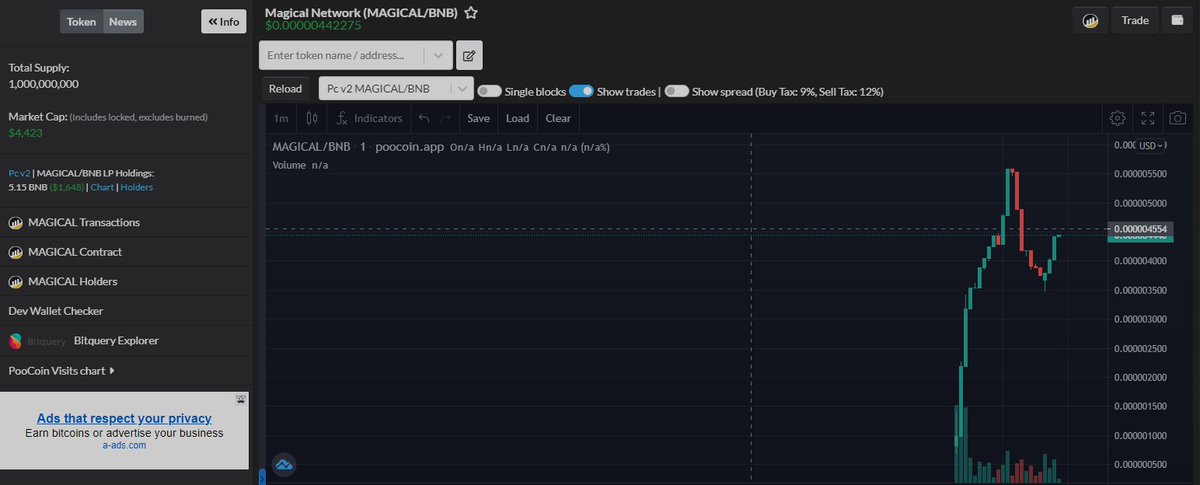Screen dimensions: 1200x485
Task: Click the Reload button
Action: pyautogui.click(x=285, y=88)
